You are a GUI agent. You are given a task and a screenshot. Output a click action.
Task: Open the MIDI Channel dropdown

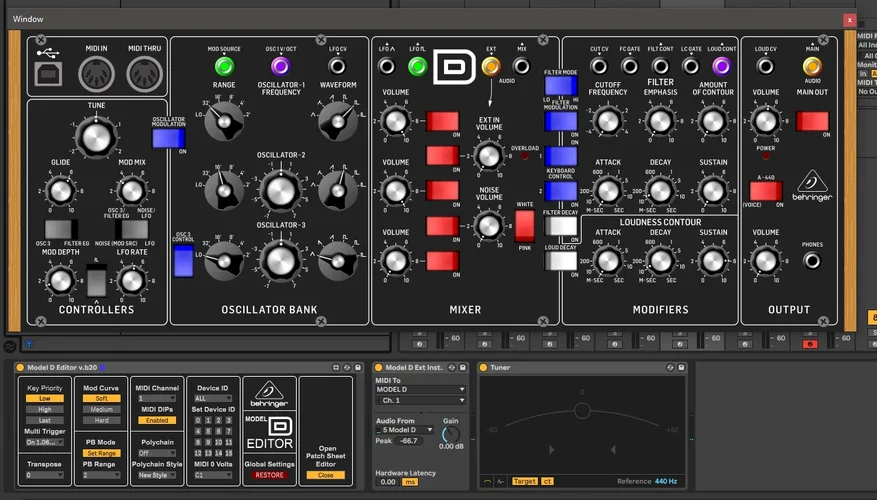click(x=157, y=398)
